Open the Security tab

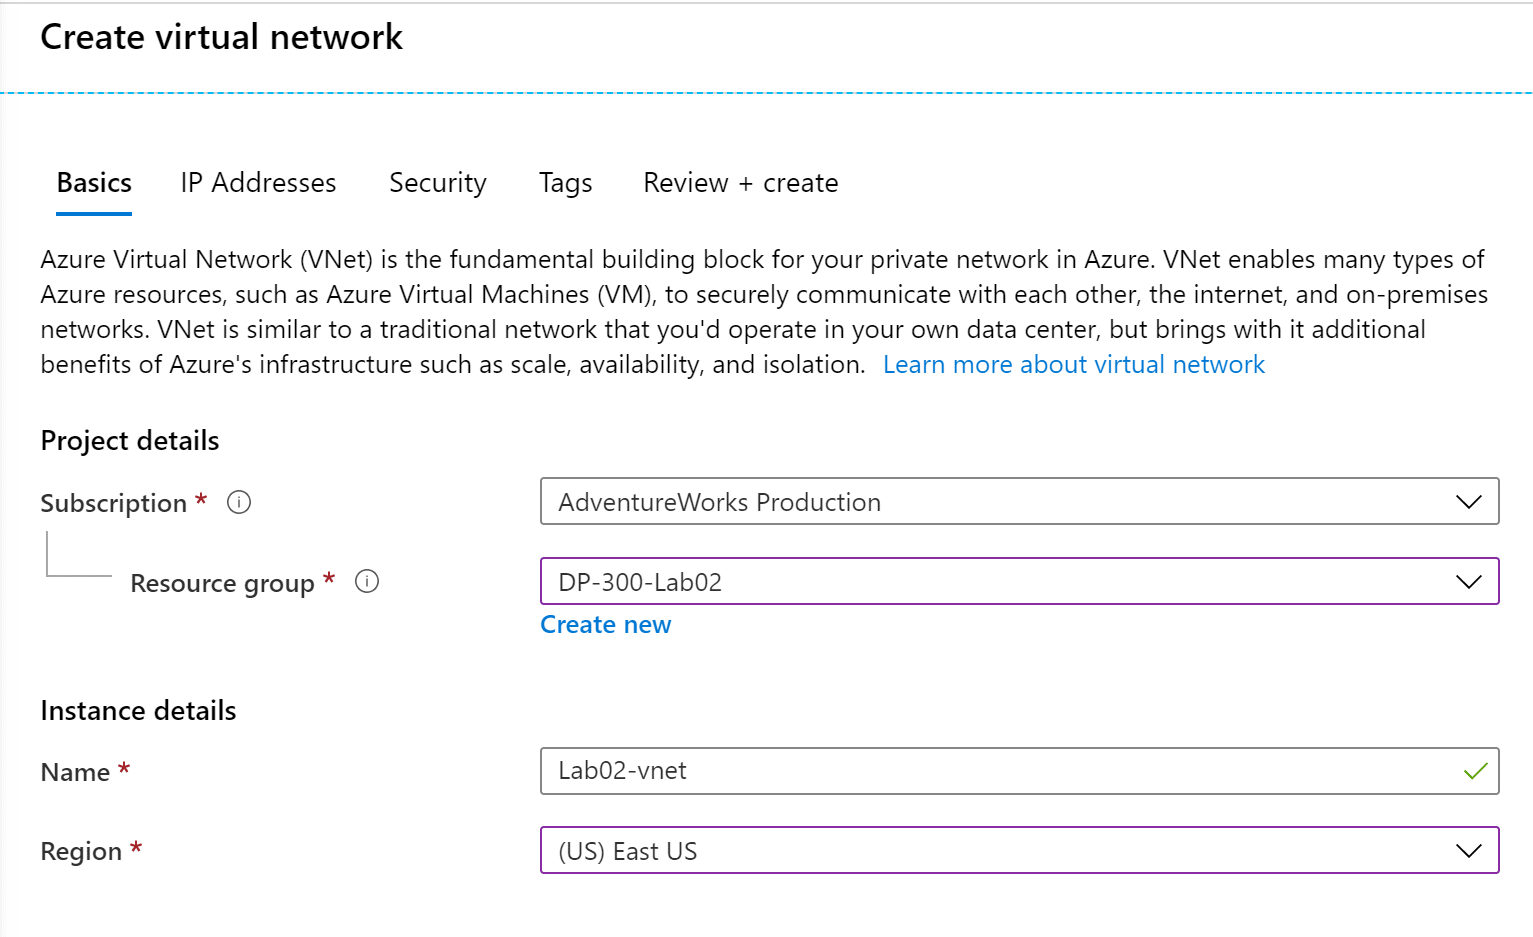coord(437,182)
